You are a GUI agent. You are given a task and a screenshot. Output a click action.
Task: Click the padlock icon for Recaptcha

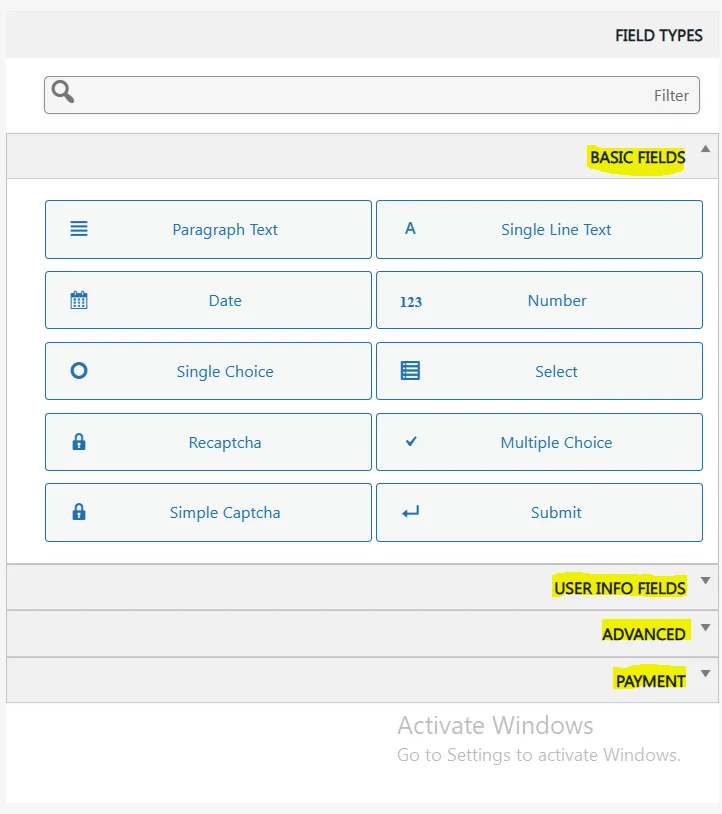click(x=79, y=442)
